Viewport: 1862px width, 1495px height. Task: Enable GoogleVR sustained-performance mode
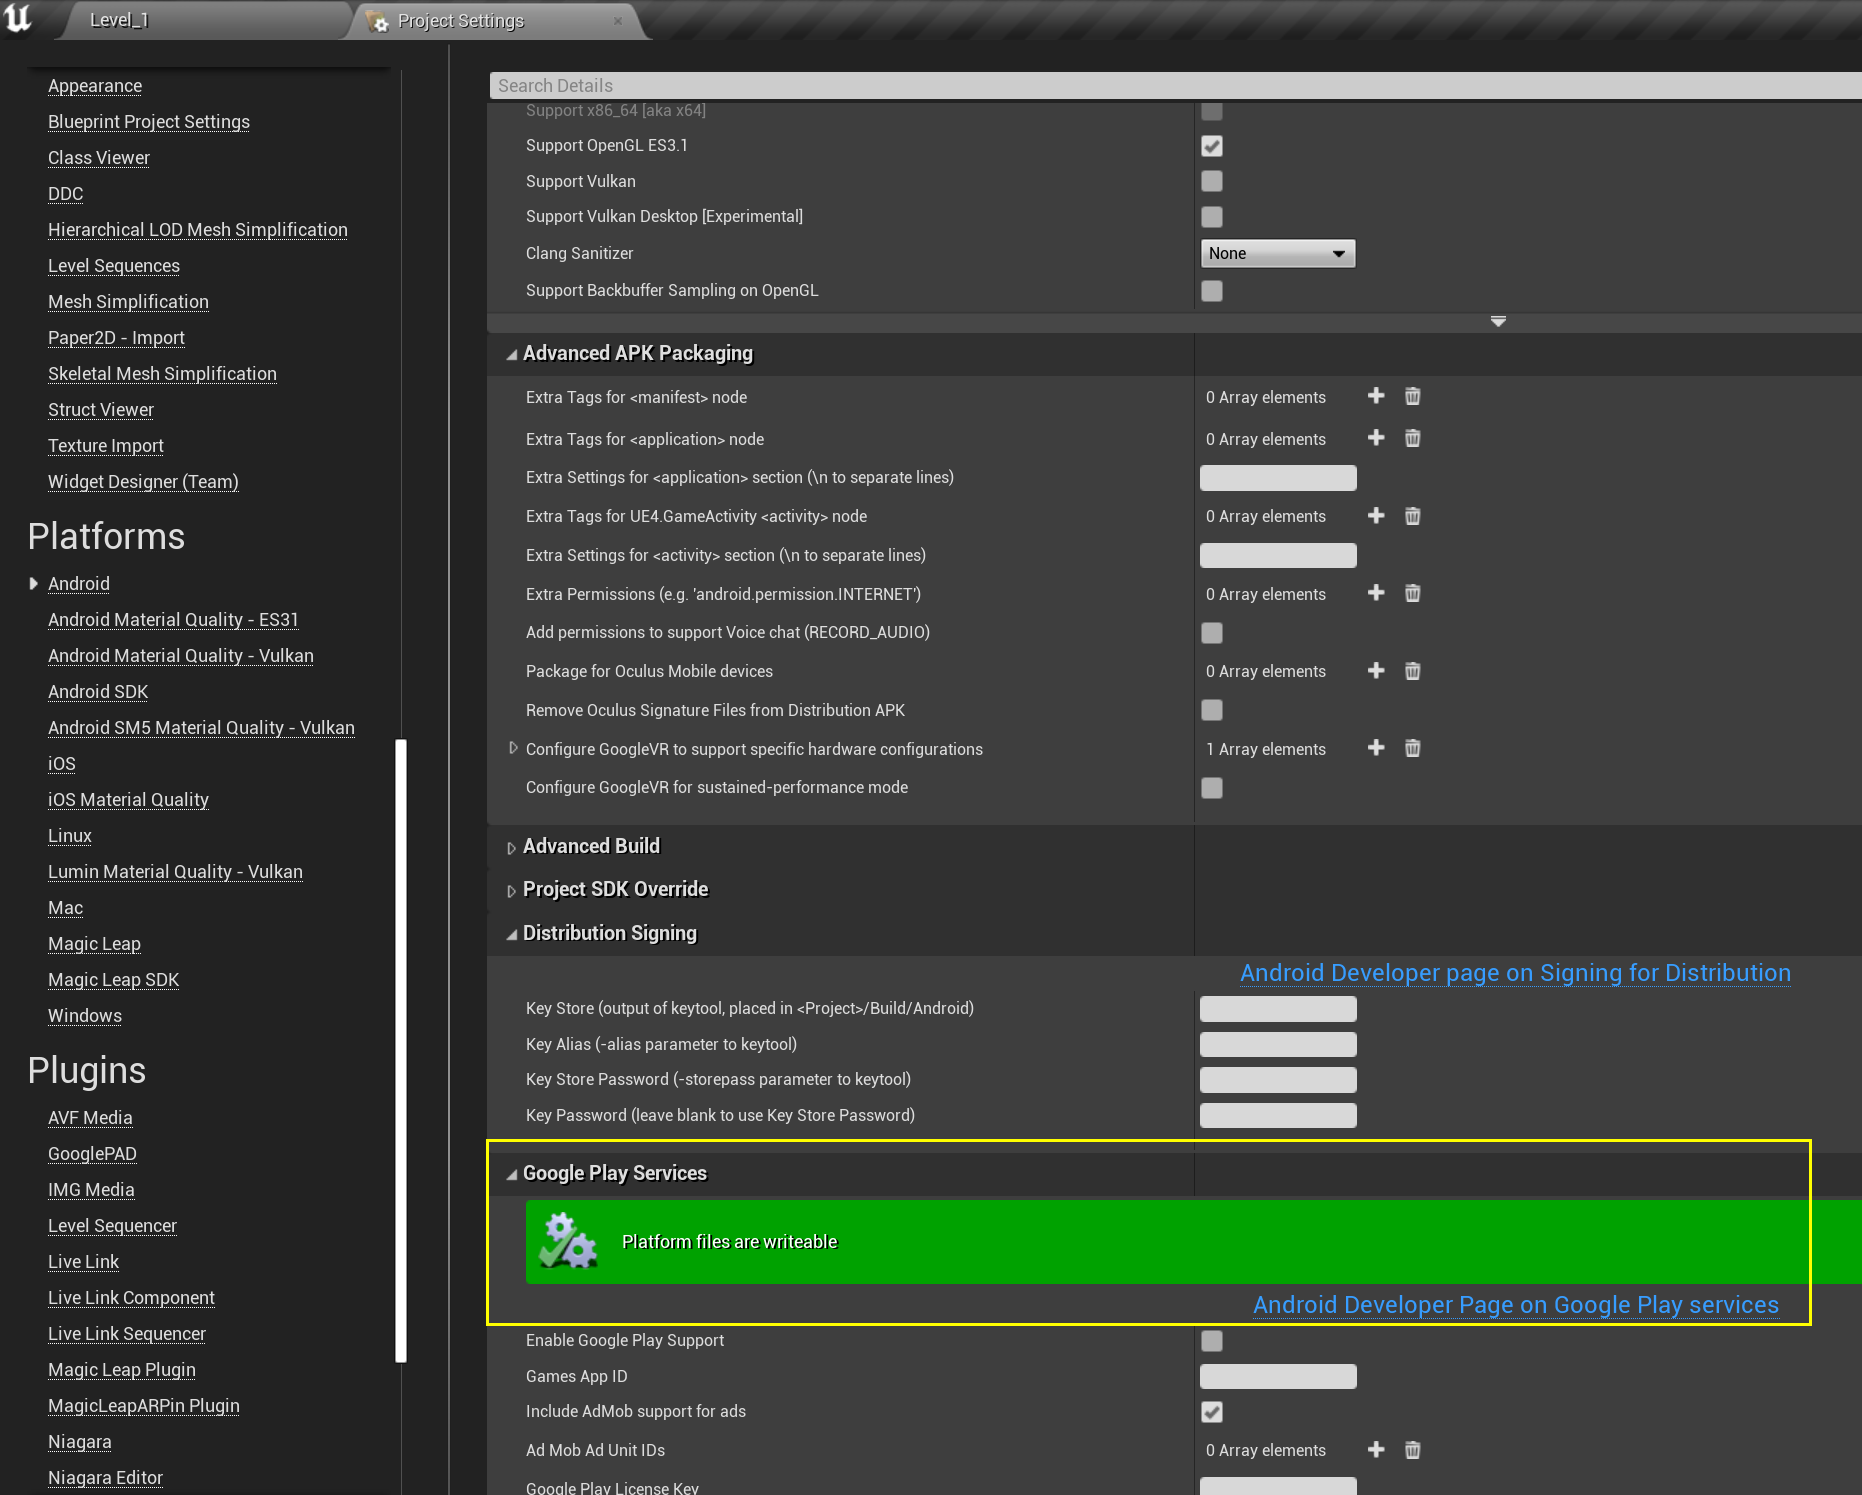click(1212, 788)
